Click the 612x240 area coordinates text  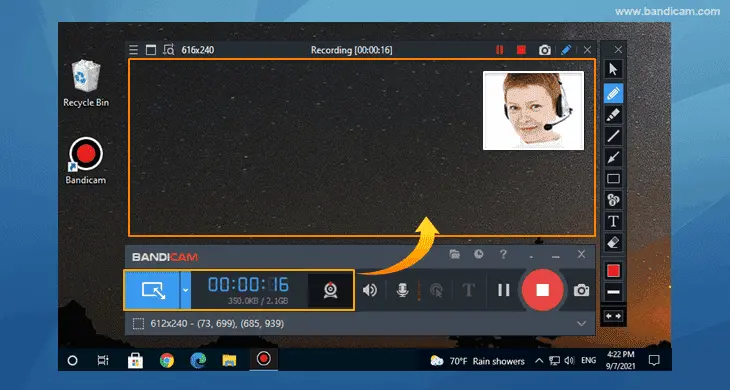tap(217, 323)
